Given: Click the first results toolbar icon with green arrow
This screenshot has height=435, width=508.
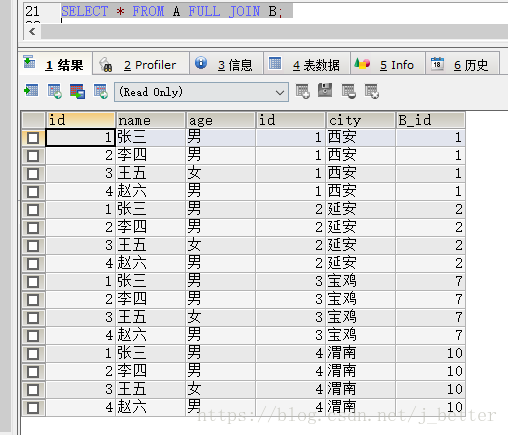Looking at the screenshot, I should tap(31, 91).
